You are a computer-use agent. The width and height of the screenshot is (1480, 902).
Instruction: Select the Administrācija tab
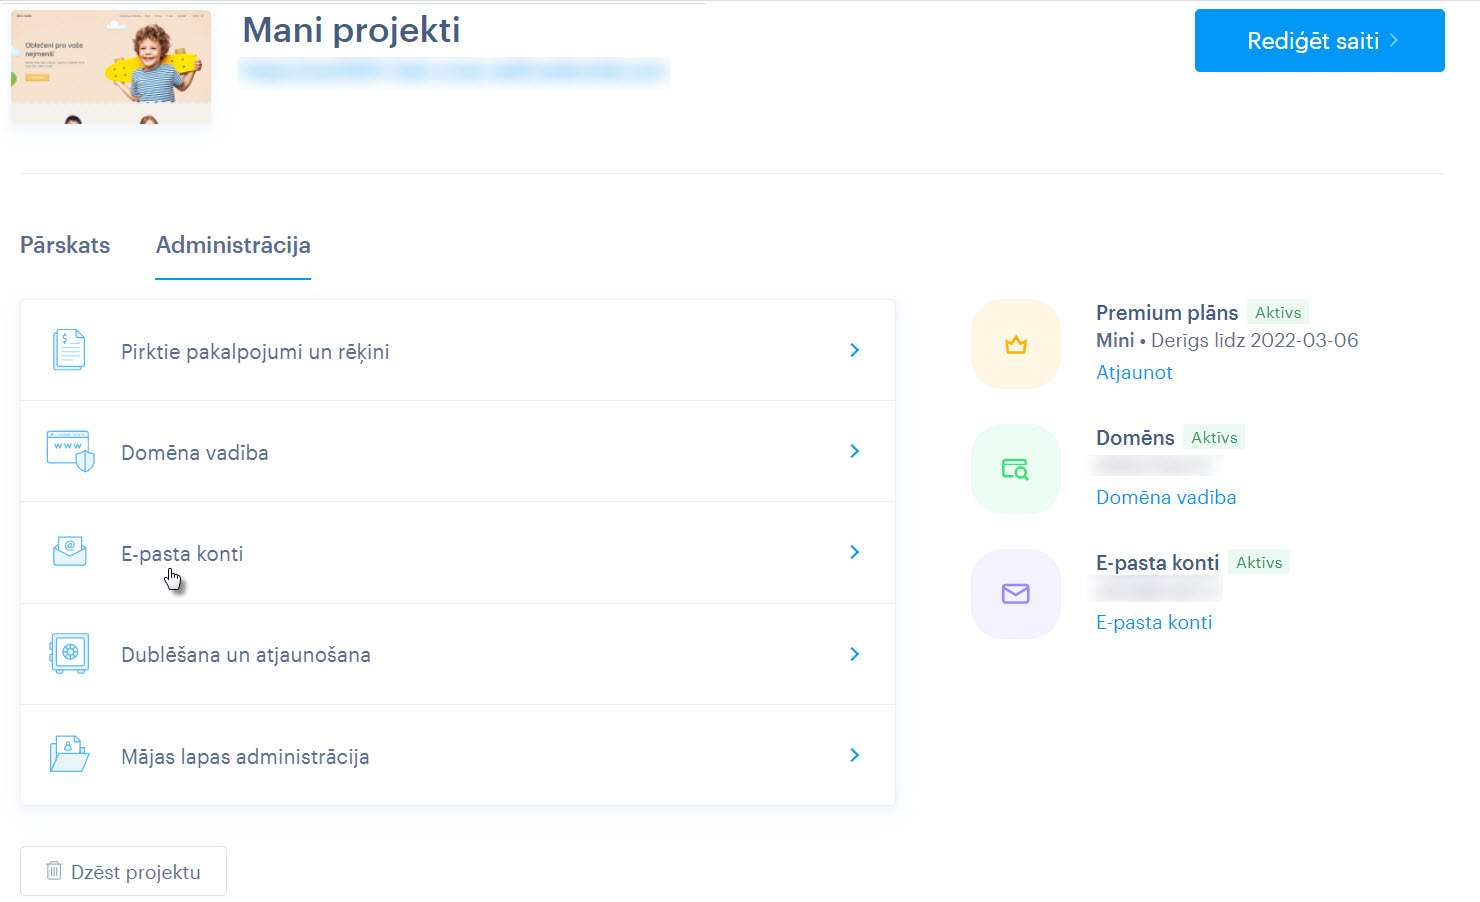[x=233, y=245]
